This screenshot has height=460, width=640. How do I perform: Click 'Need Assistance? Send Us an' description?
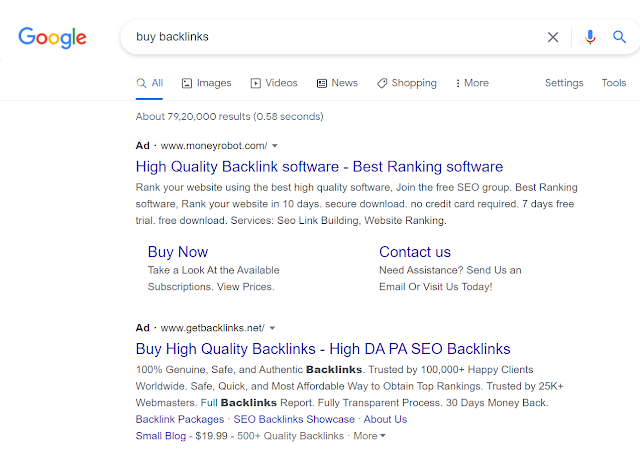click(450, 270)
